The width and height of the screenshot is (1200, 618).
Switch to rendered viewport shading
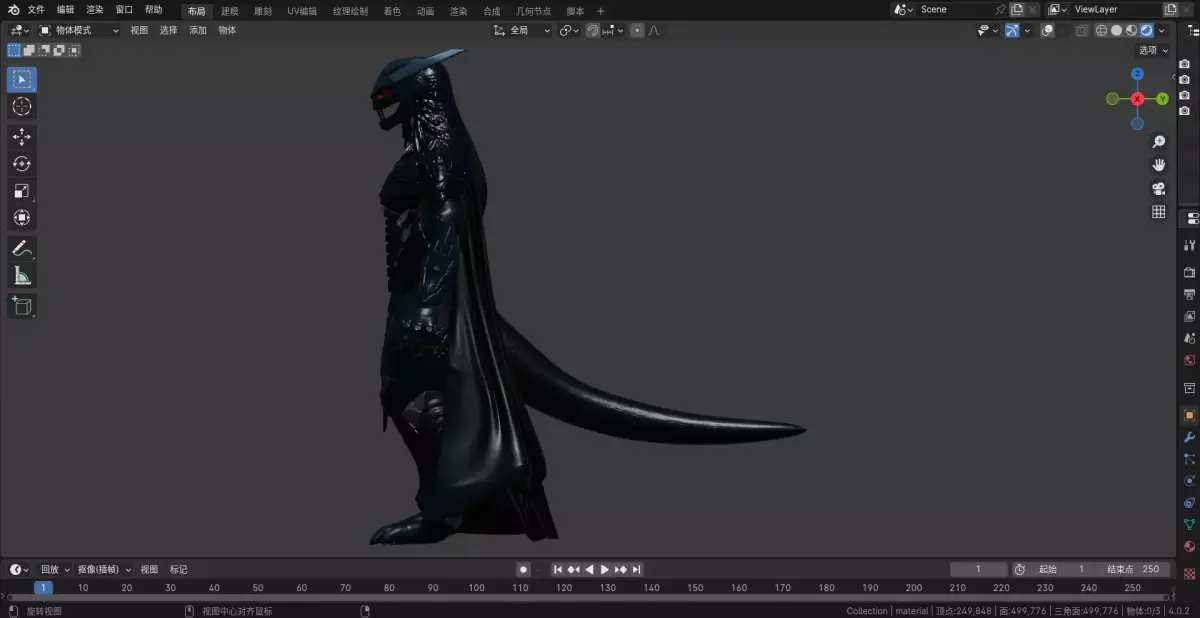[1146, 31]
